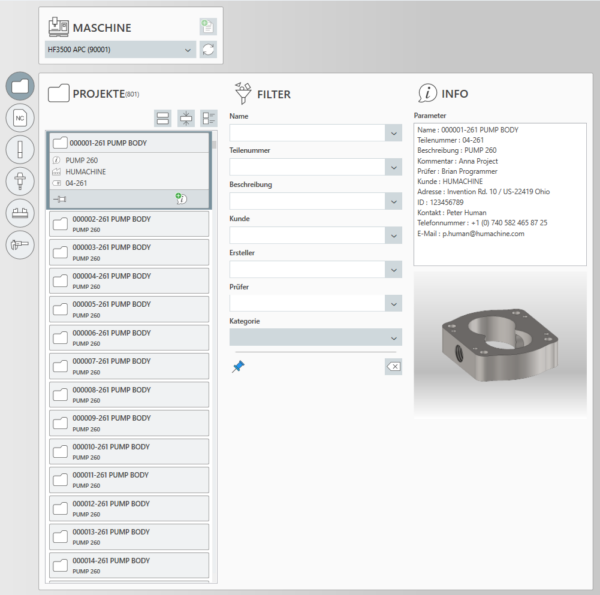Collapse project entries with the compress button
The width and height of the screenshot is (600, 595).
tap(186, 118)
